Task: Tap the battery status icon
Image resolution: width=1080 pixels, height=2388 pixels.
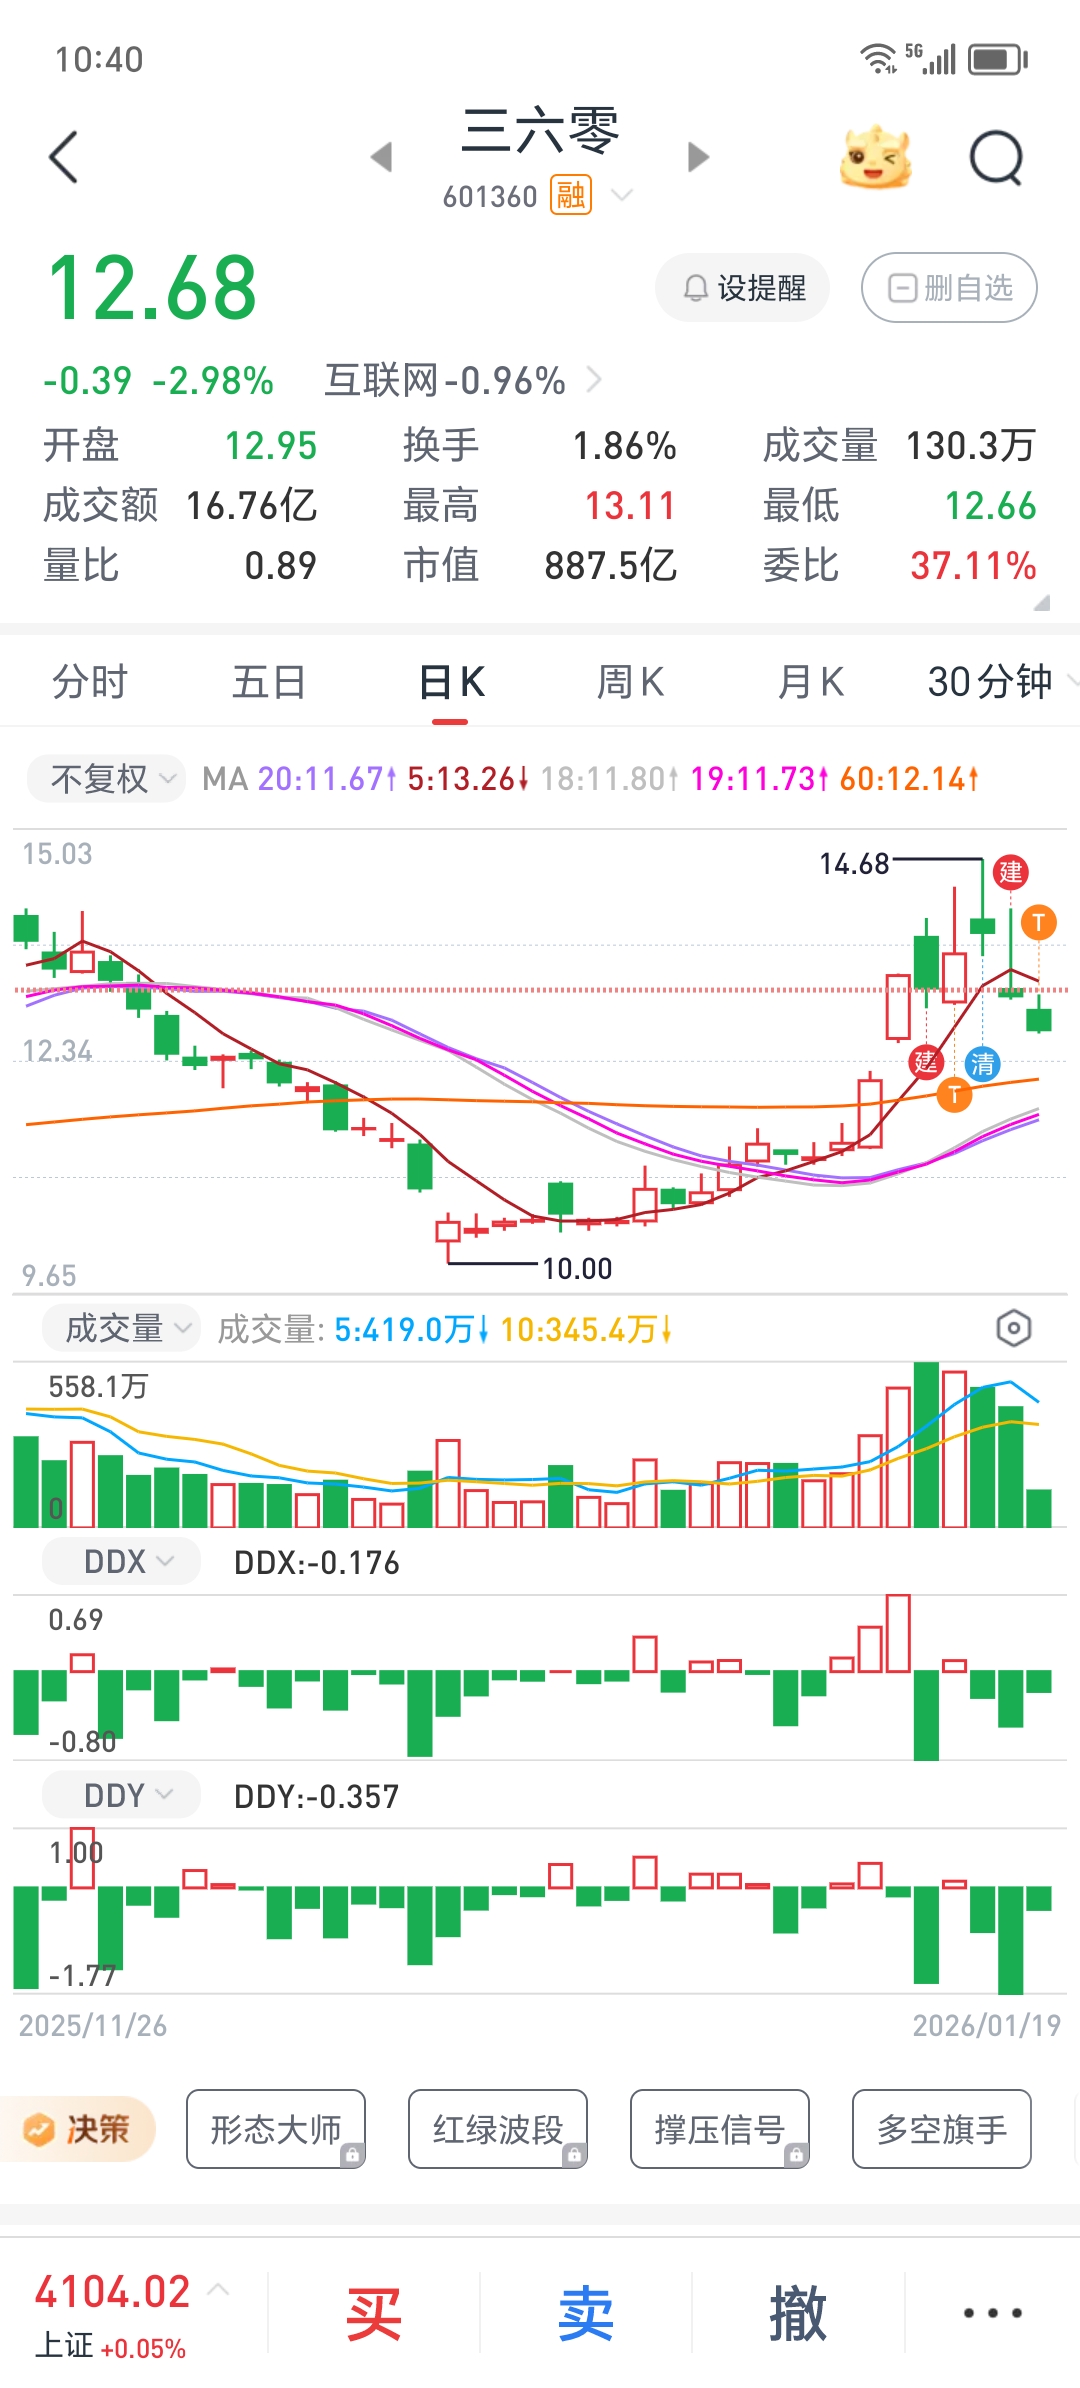Action: [998, 59]
